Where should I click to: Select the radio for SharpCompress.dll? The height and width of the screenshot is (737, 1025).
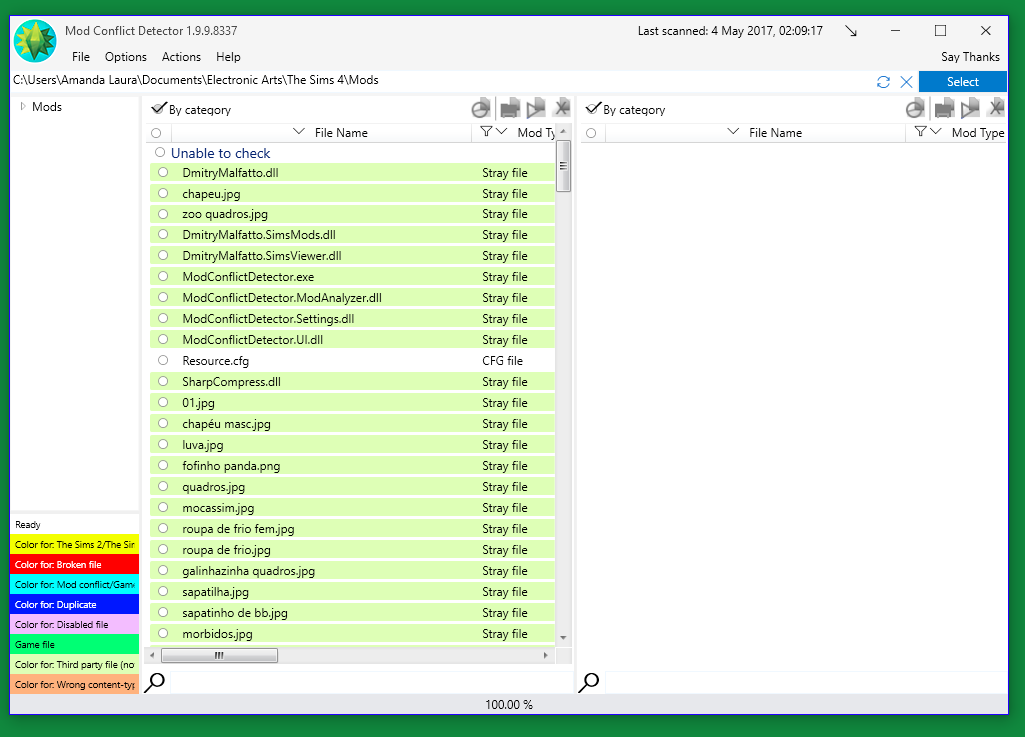pyautogui.click(x=163, y=381)
